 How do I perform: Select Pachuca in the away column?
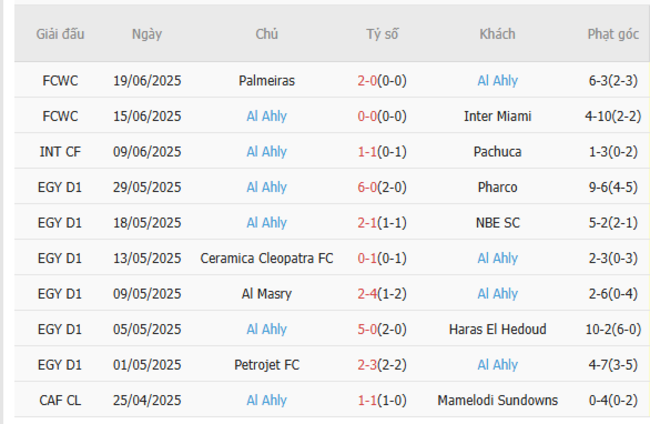click(497, 151)
